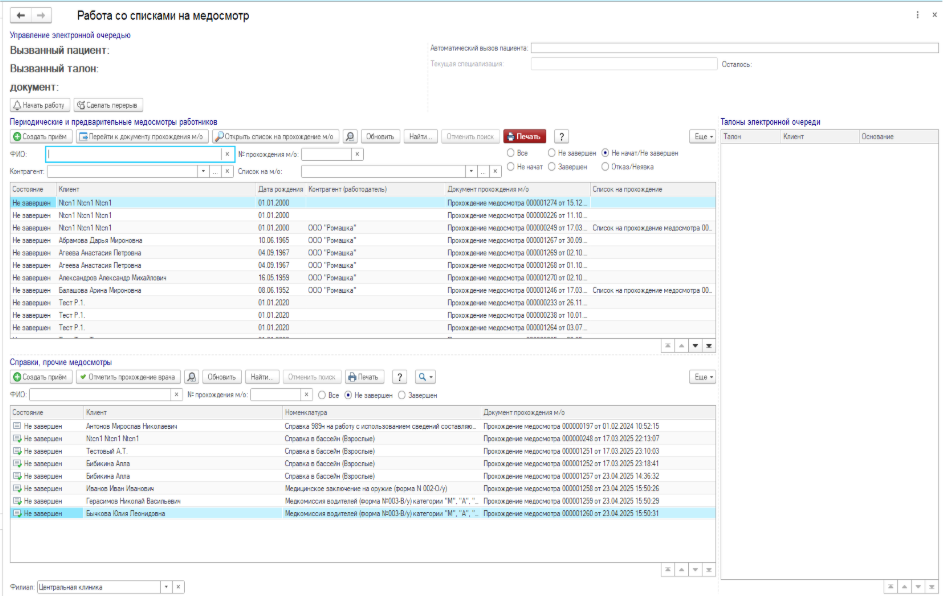Clear the ФИО field using its X icon
Viewport: 945px width, 596px height.
point(227,154)
